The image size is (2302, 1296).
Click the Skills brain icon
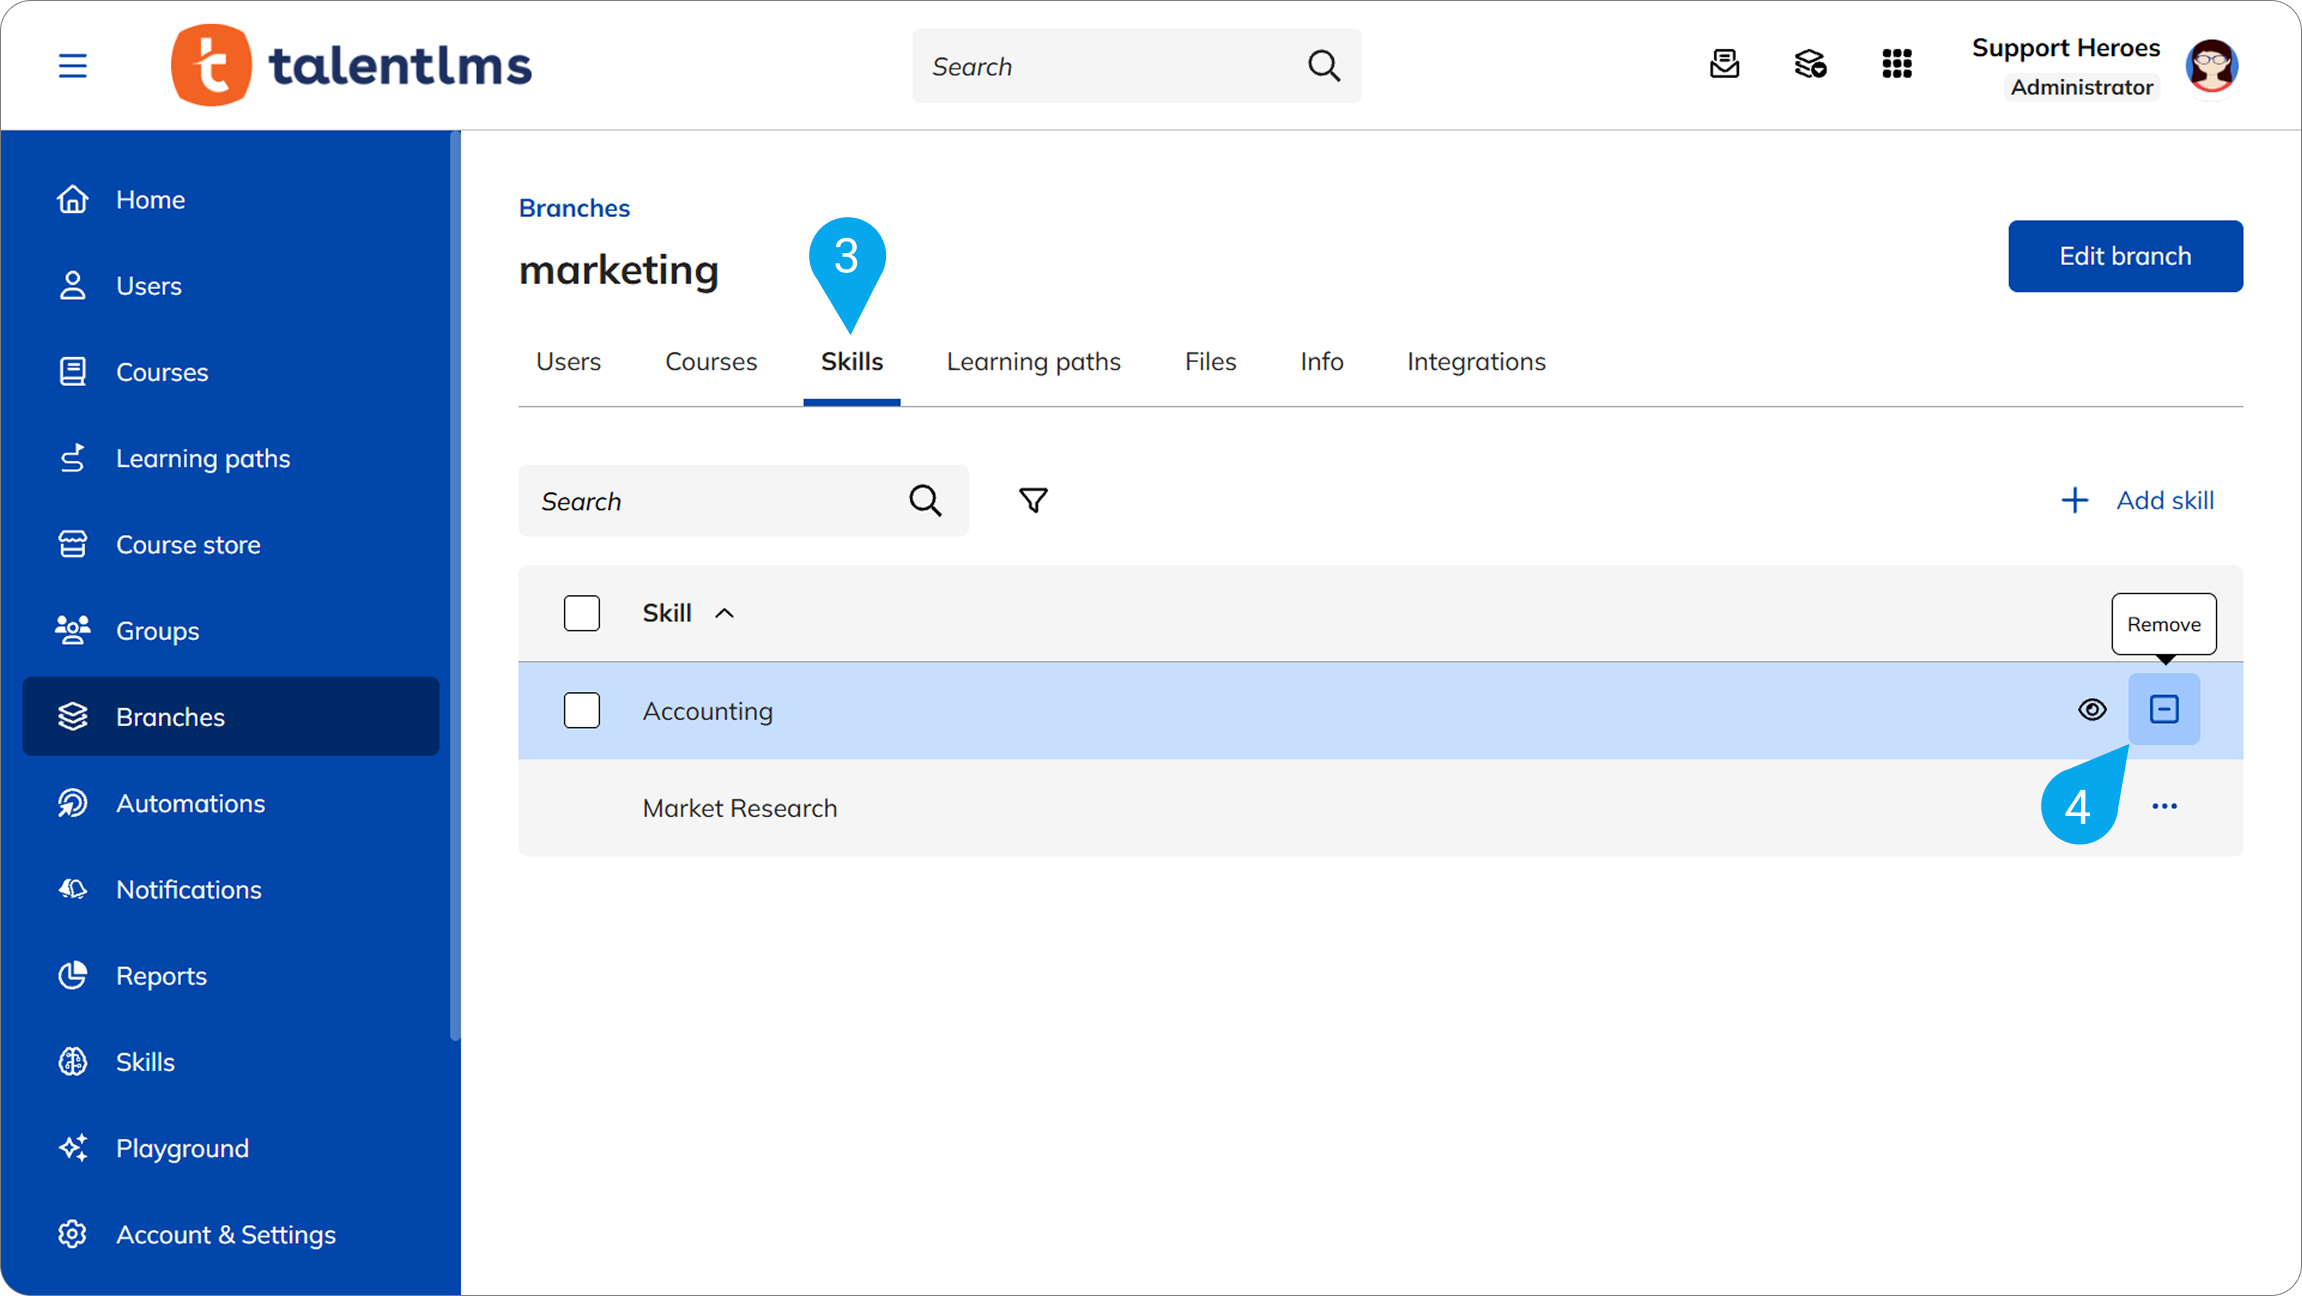pyautogui.click(x=72, y=1061)
